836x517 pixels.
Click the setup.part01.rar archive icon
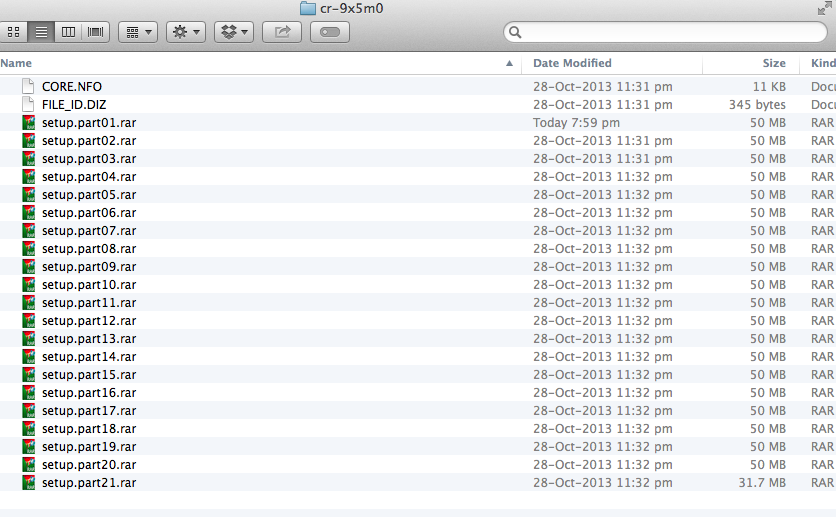(29, 123)
